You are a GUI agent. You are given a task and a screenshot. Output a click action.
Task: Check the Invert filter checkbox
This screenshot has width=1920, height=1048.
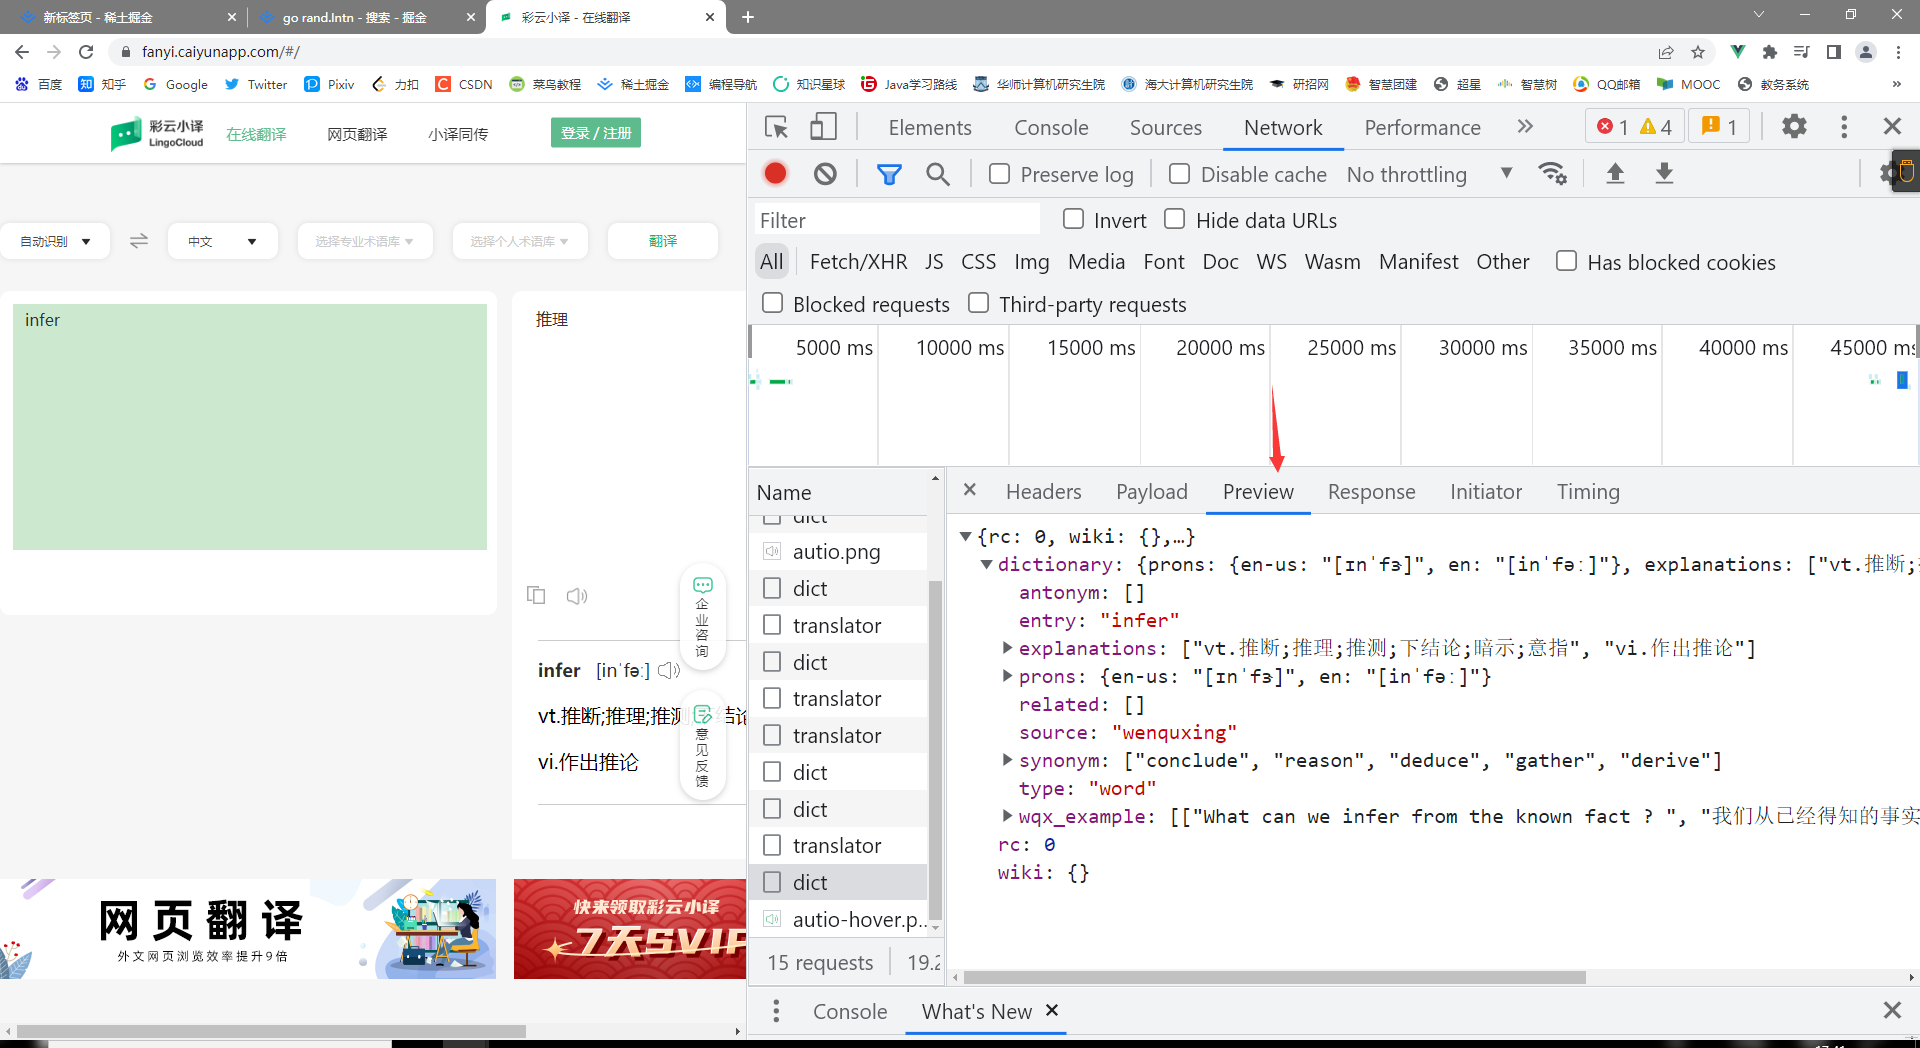click(1073, 219)
